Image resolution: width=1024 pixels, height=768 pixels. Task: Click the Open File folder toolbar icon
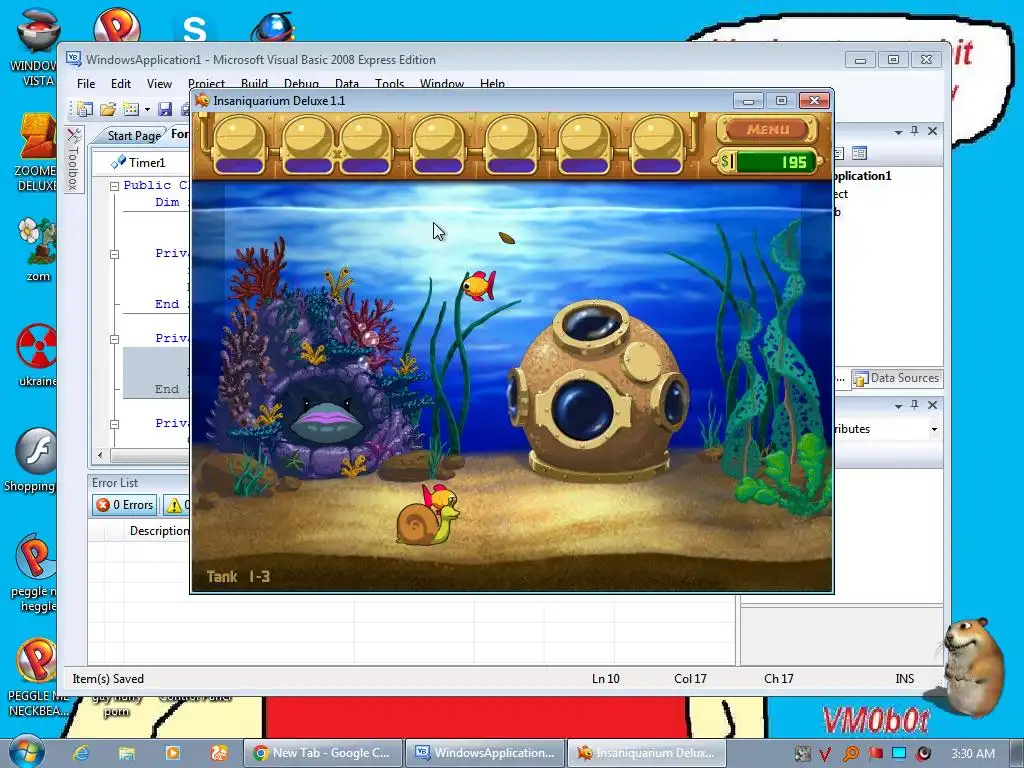click(x=108, y=109)
